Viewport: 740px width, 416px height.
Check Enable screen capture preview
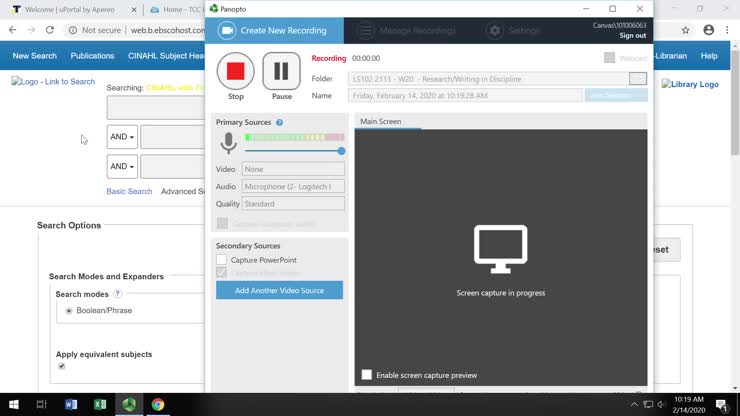367,375
